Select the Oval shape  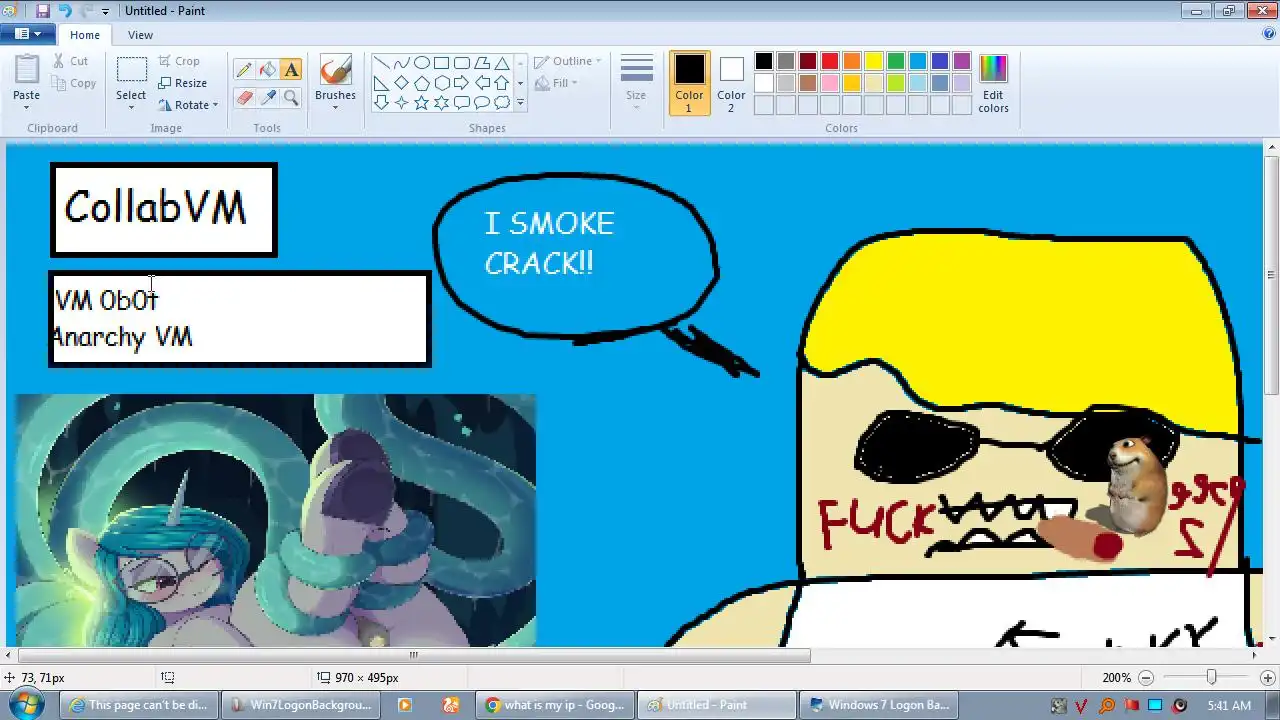pyautogui.click(x=422, y=63)
